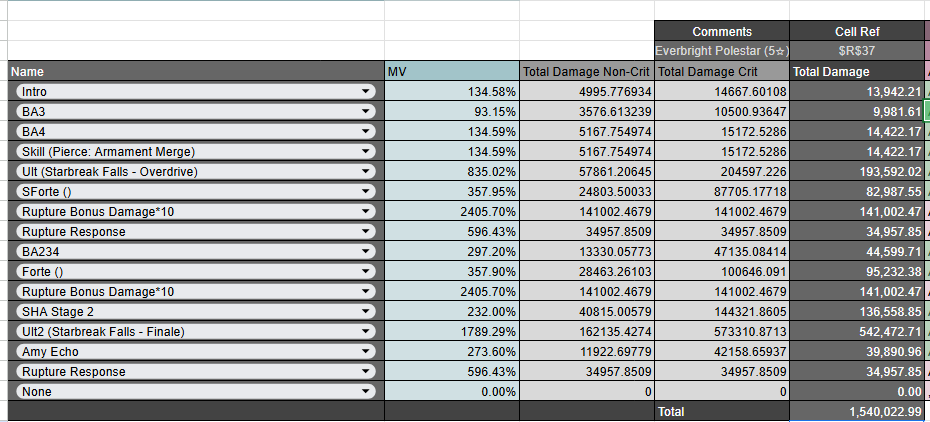
Task: Click the non-crit value 28463.26103
Action: coord(587,272)
